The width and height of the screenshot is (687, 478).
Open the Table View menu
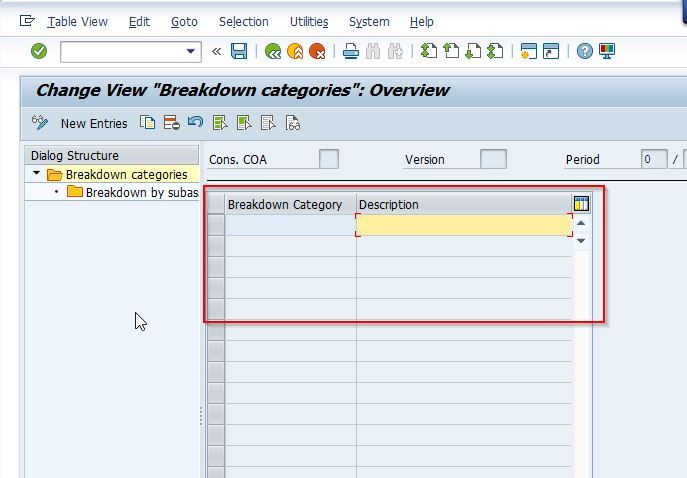[x=78, y=21]
